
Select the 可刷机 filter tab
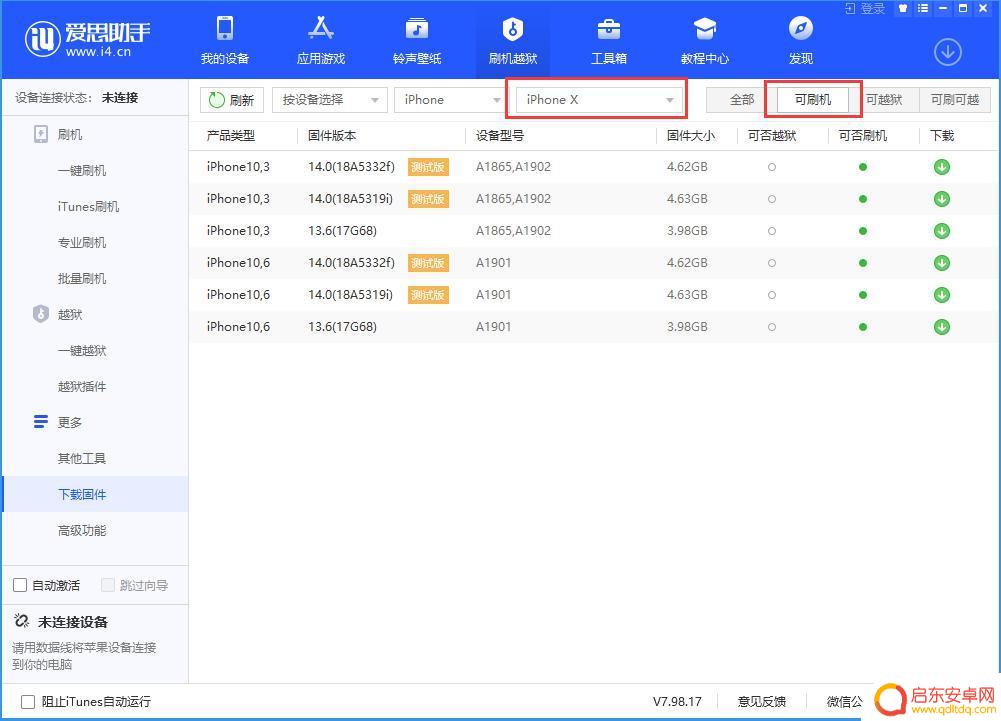click(x=813, y=100)
